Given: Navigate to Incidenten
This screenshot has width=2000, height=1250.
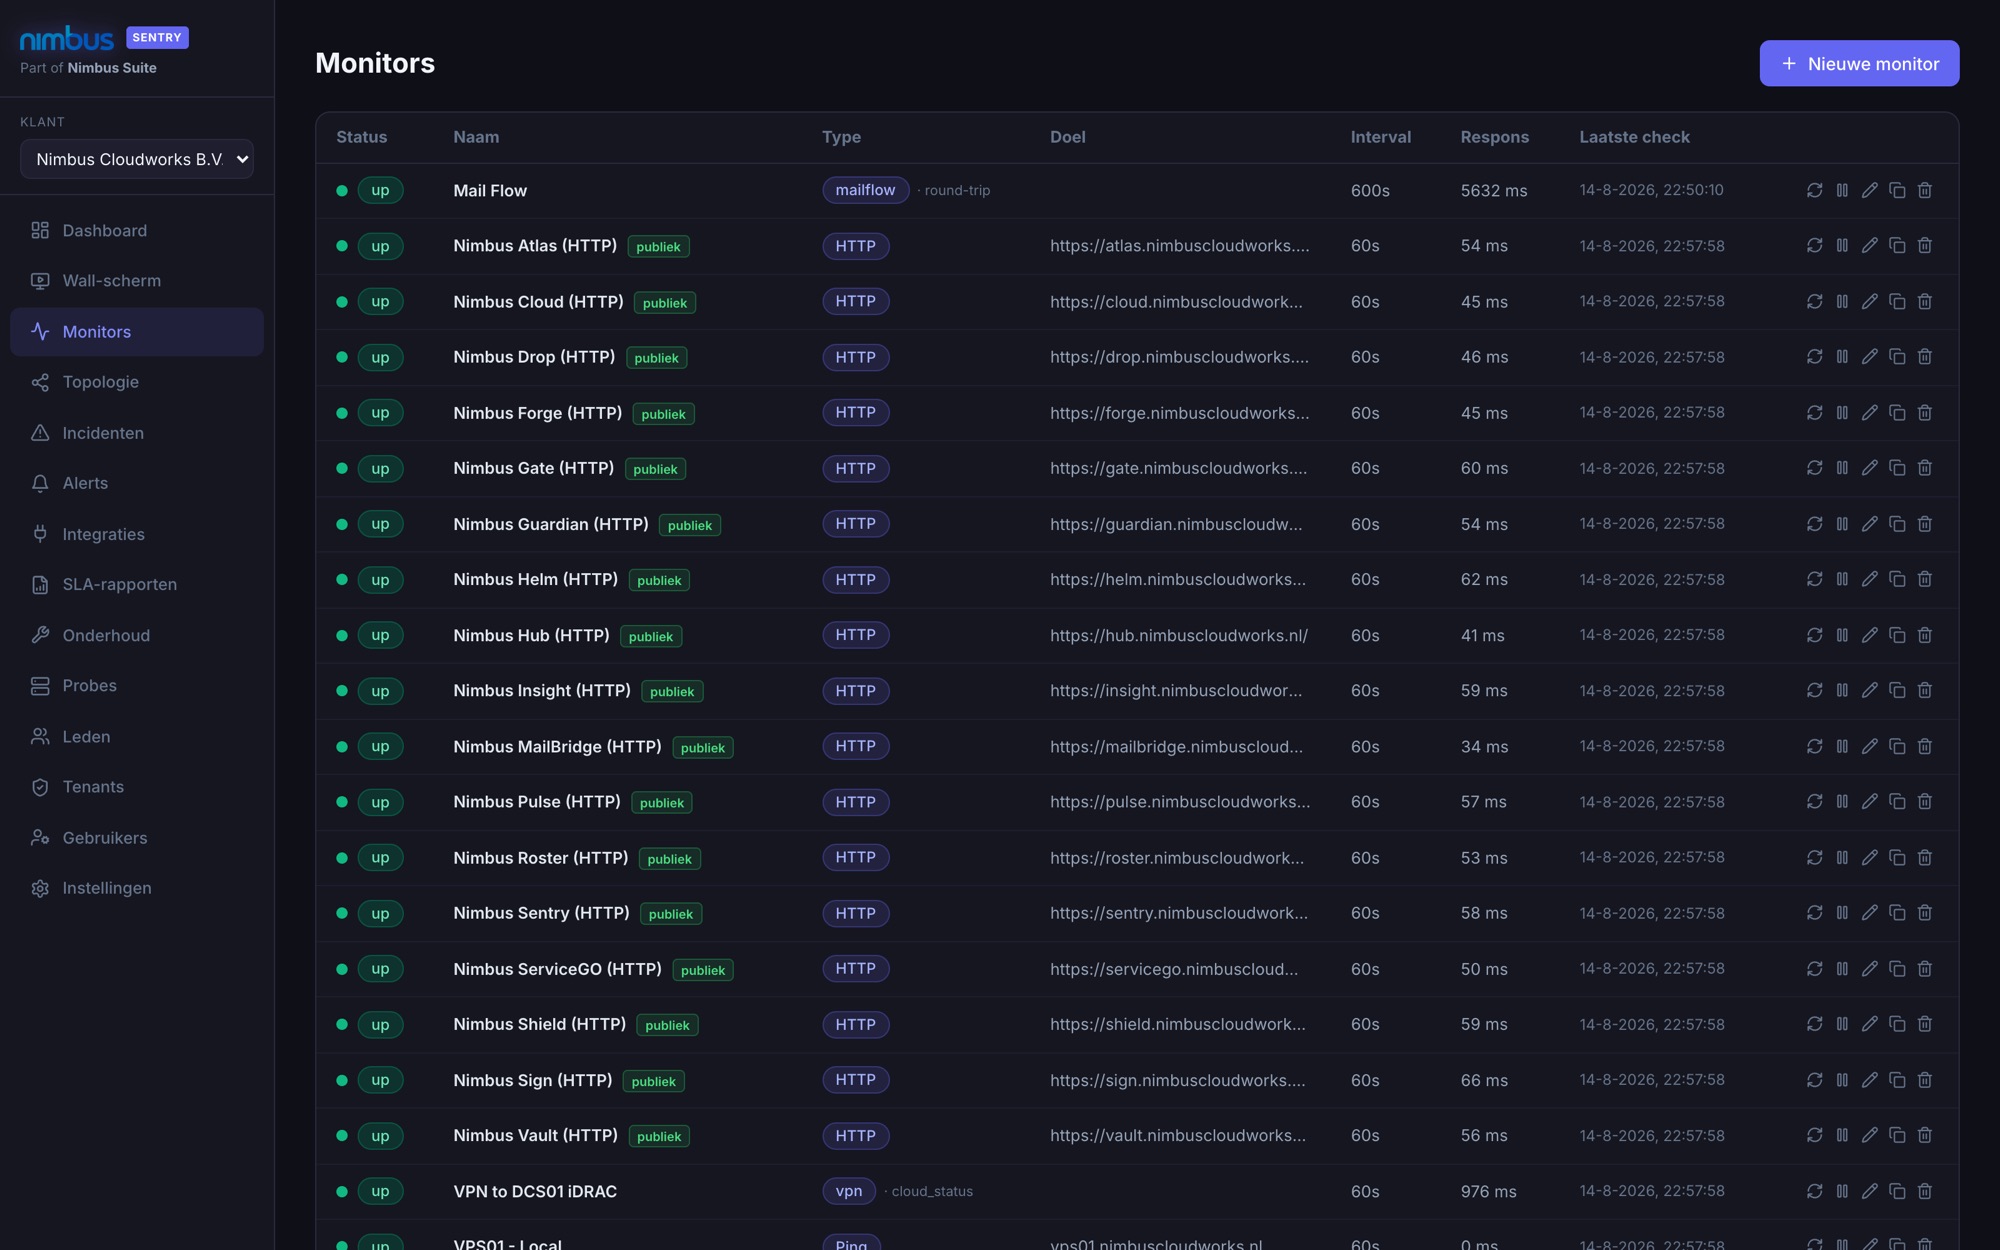Looking at the screenshot, I should pos(137,433).
